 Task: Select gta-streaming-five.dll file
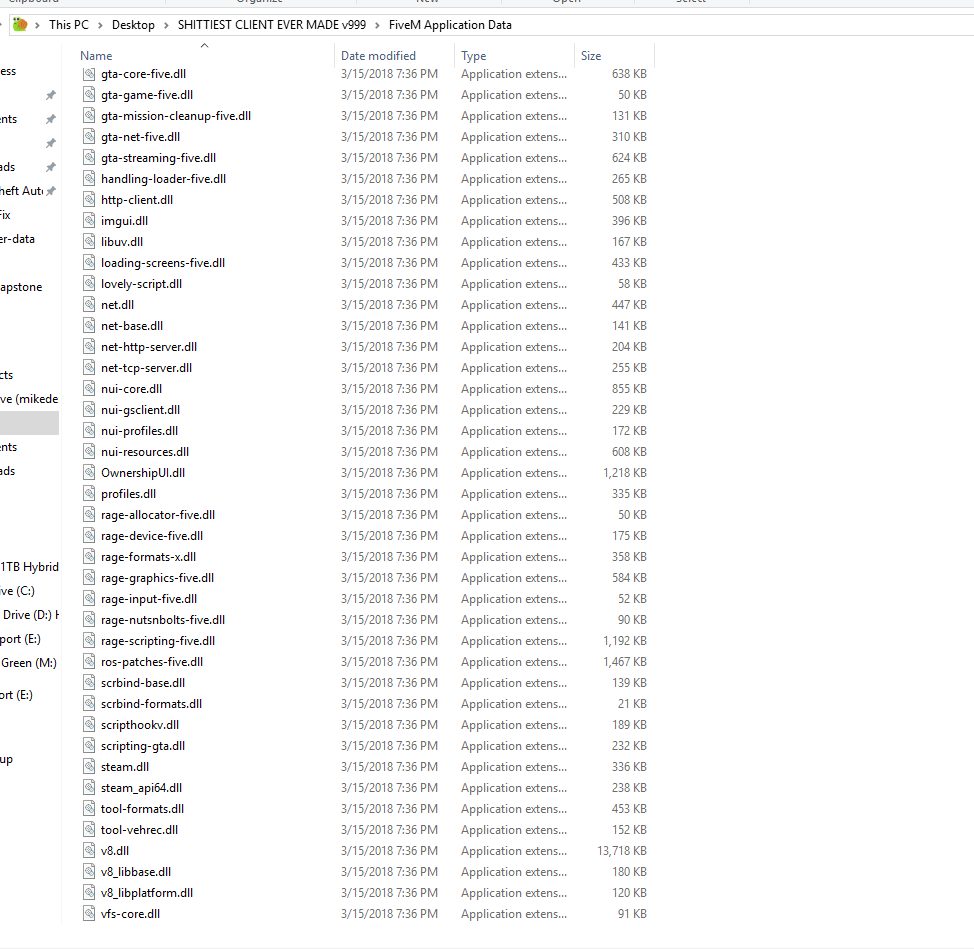tap(158, 158)
